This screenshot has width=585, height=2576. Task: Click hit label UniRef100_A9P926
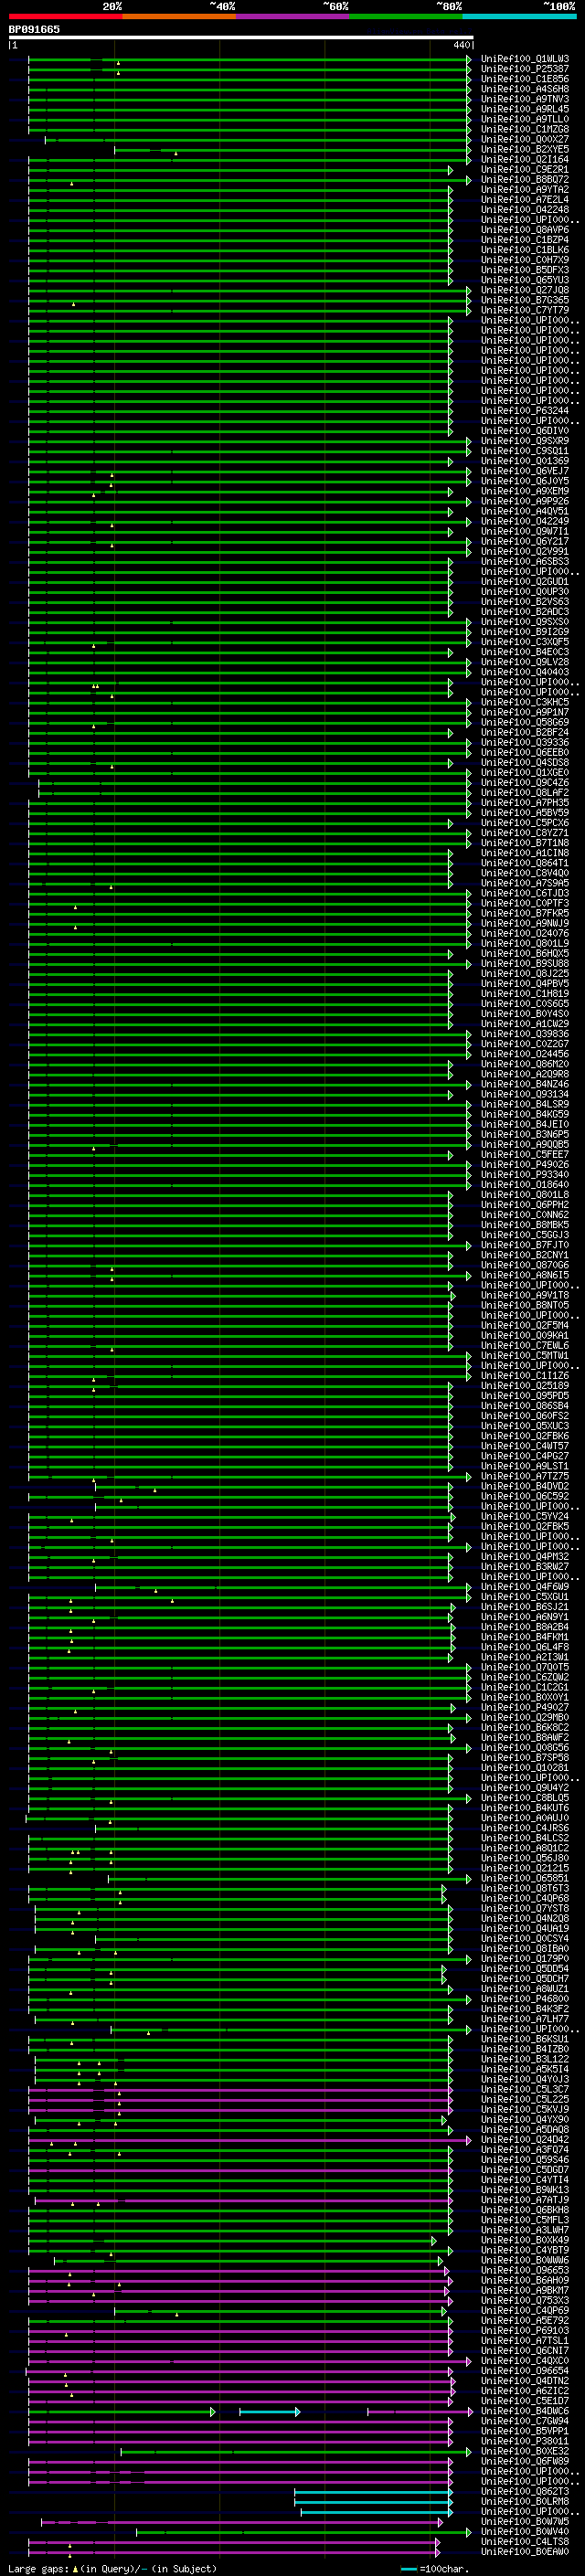(x=524, y=501)
